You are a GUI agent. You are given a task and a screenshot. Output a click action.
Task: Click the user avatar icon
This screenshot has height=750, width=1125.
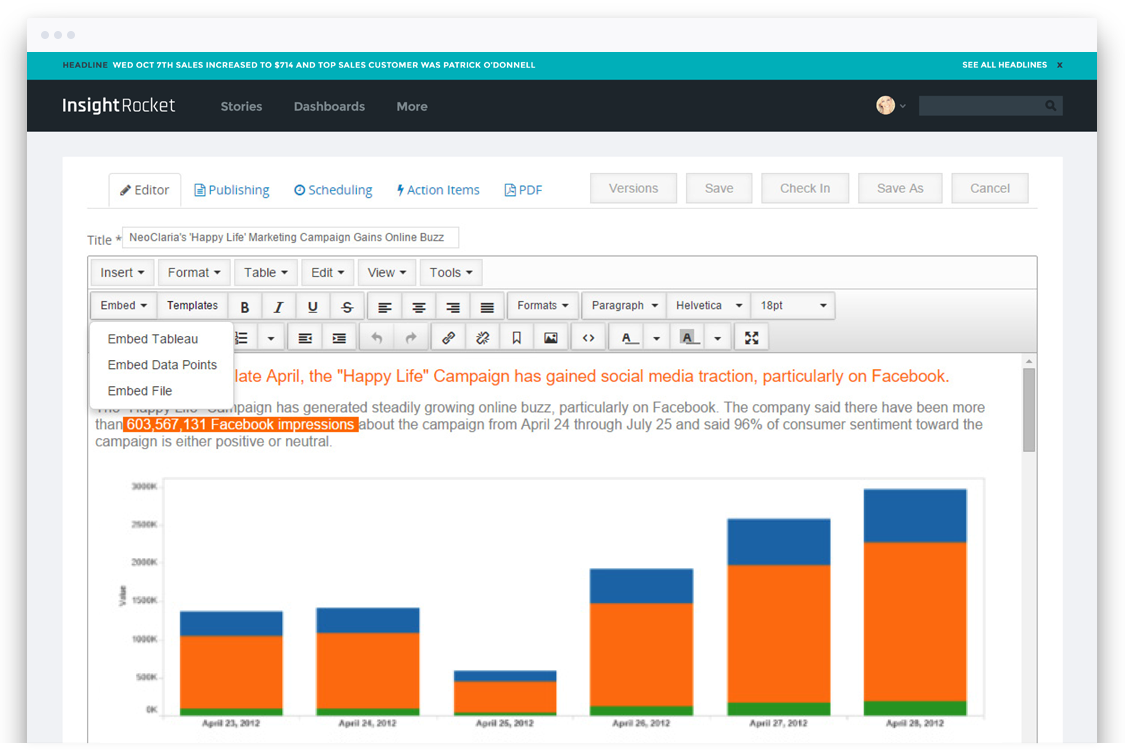click(x=885, y=106)
